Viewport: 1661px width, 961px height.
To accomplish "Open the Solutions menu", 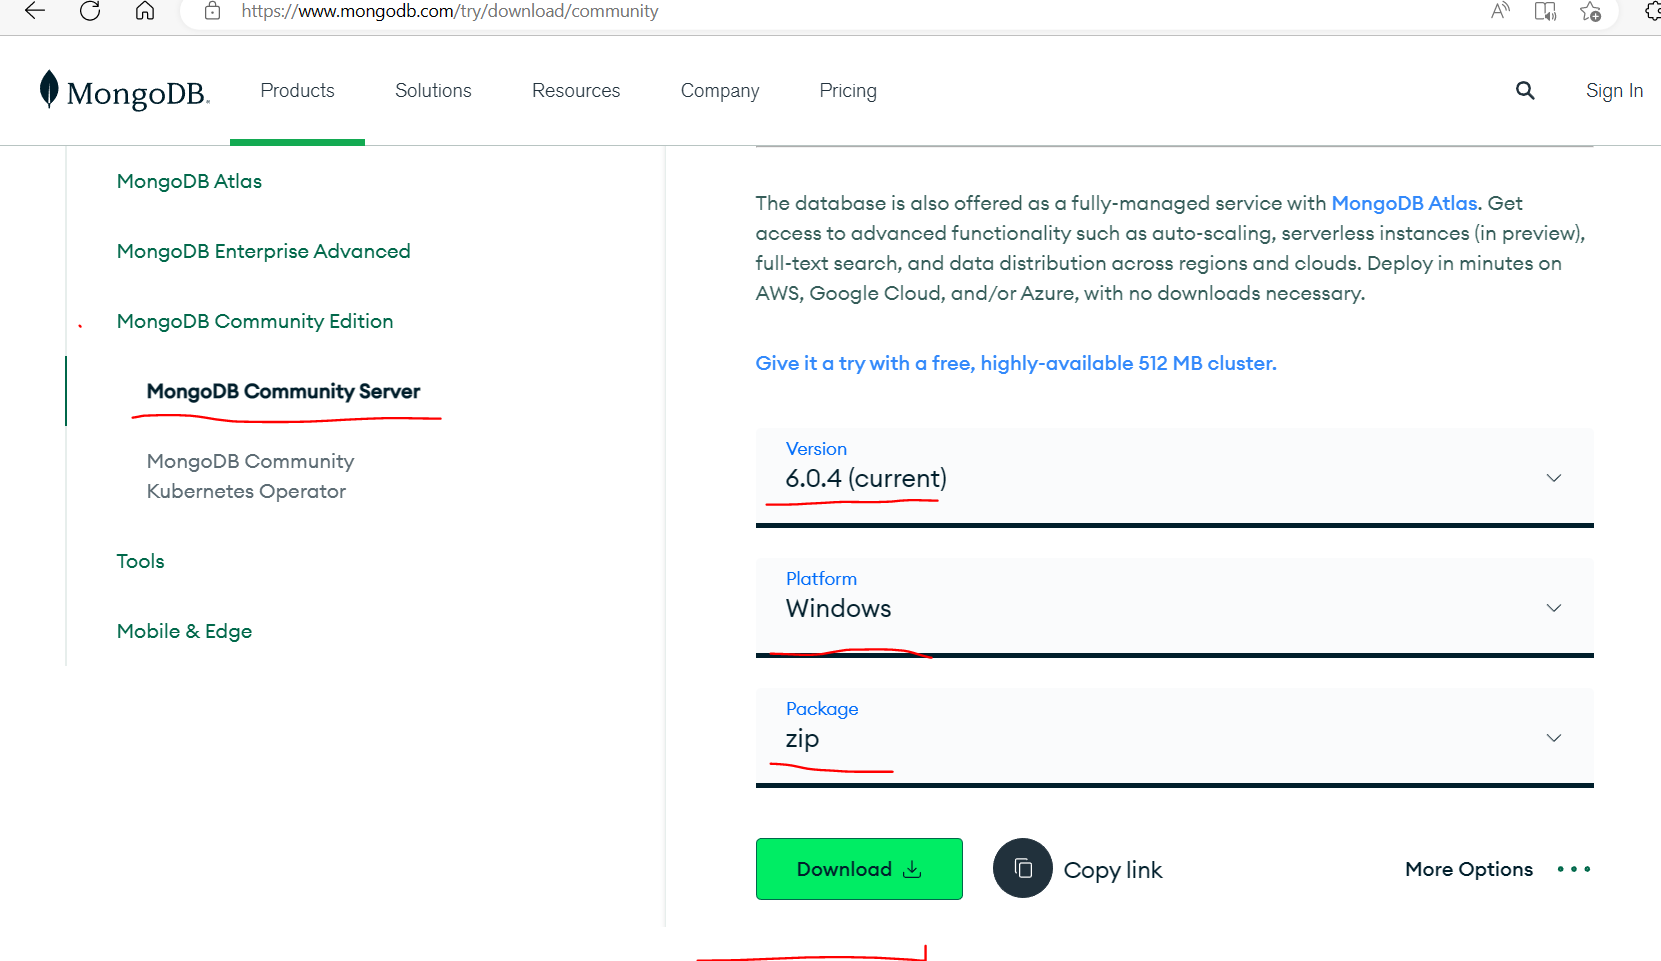I will pyautogui.click(x=433, y=91).
